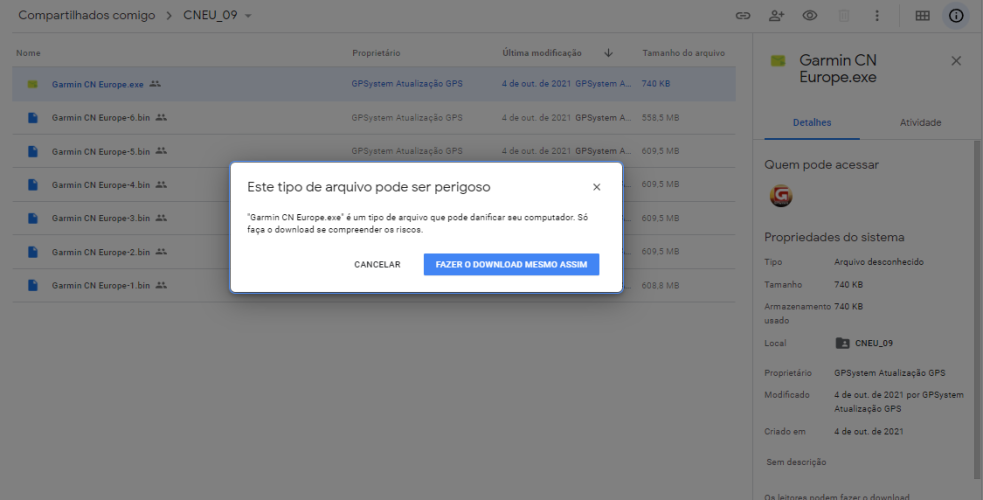Select the Garmin CN Europe.exe file row

[x=374, y=84]
